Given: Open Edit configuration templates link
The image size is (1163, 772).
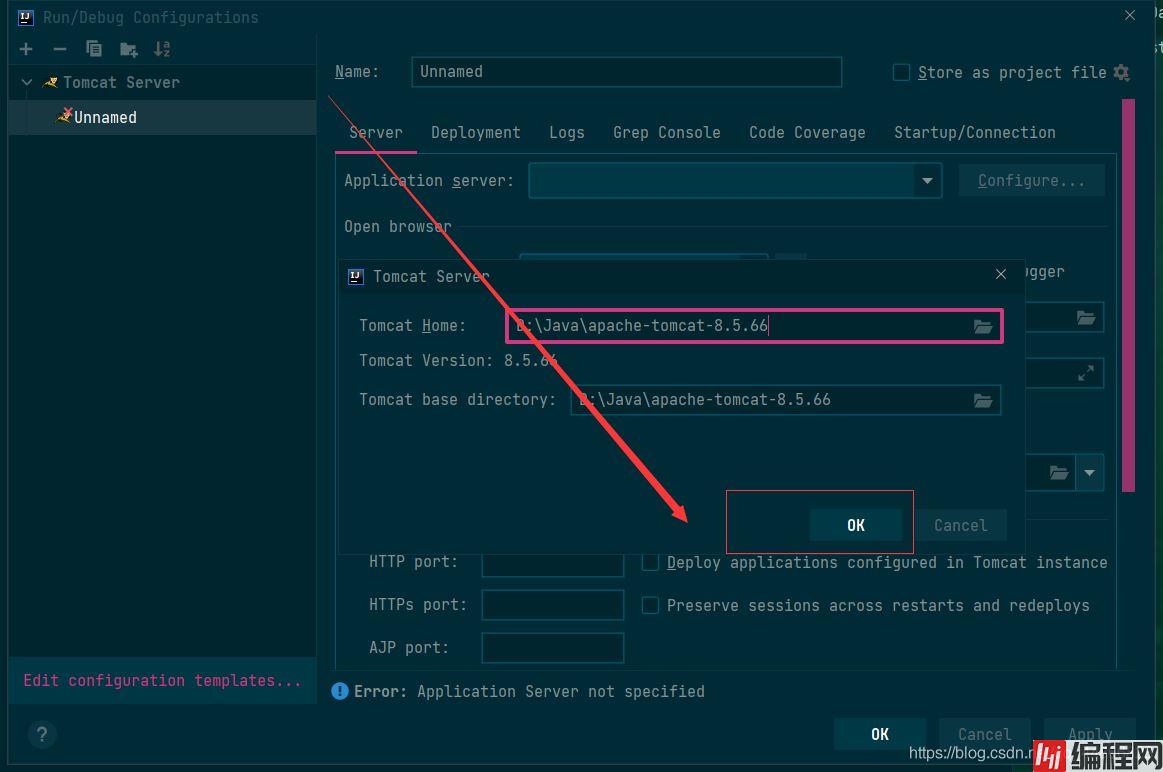Looking at the screenshot, I should tap(162, 681).
